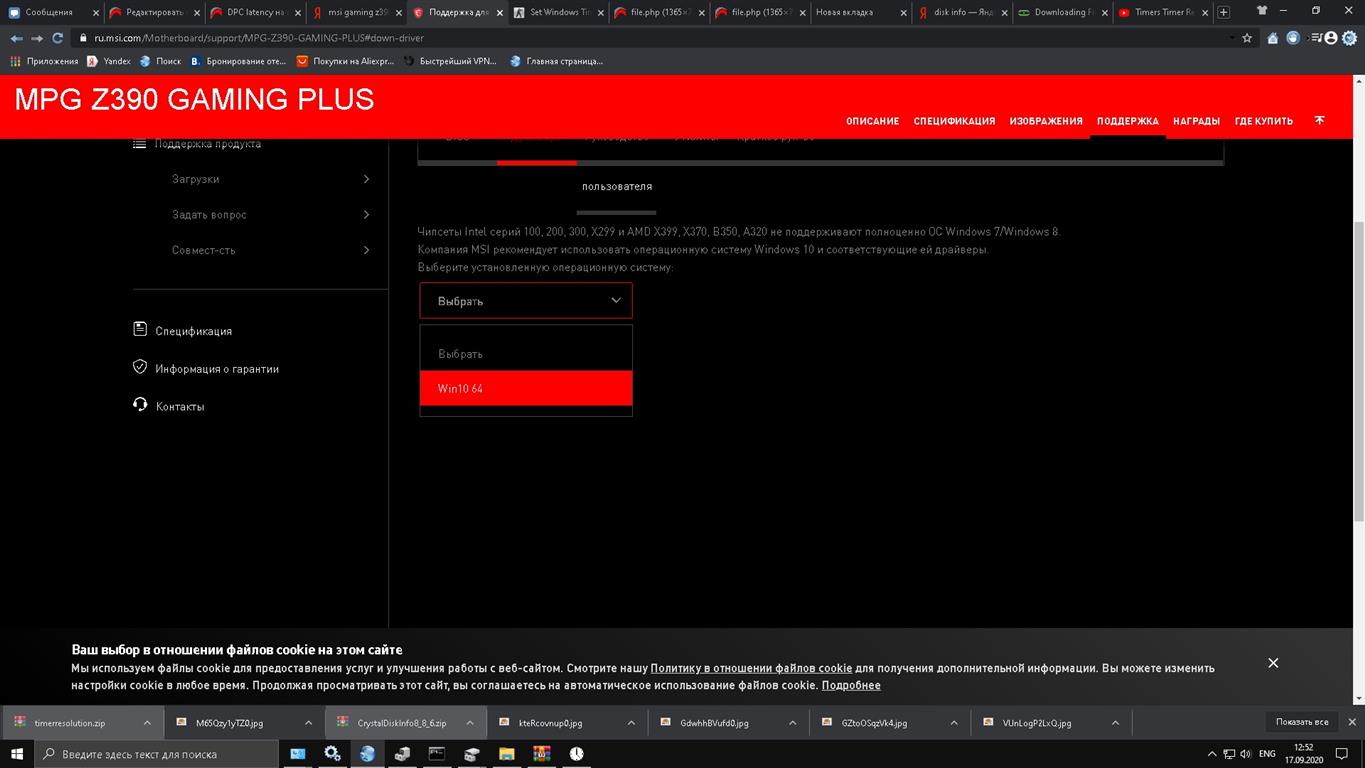This screenshot has height=768, width=1365.
Task: Open a new browser tab with plus button
Action: click(x=1223, y=12)
